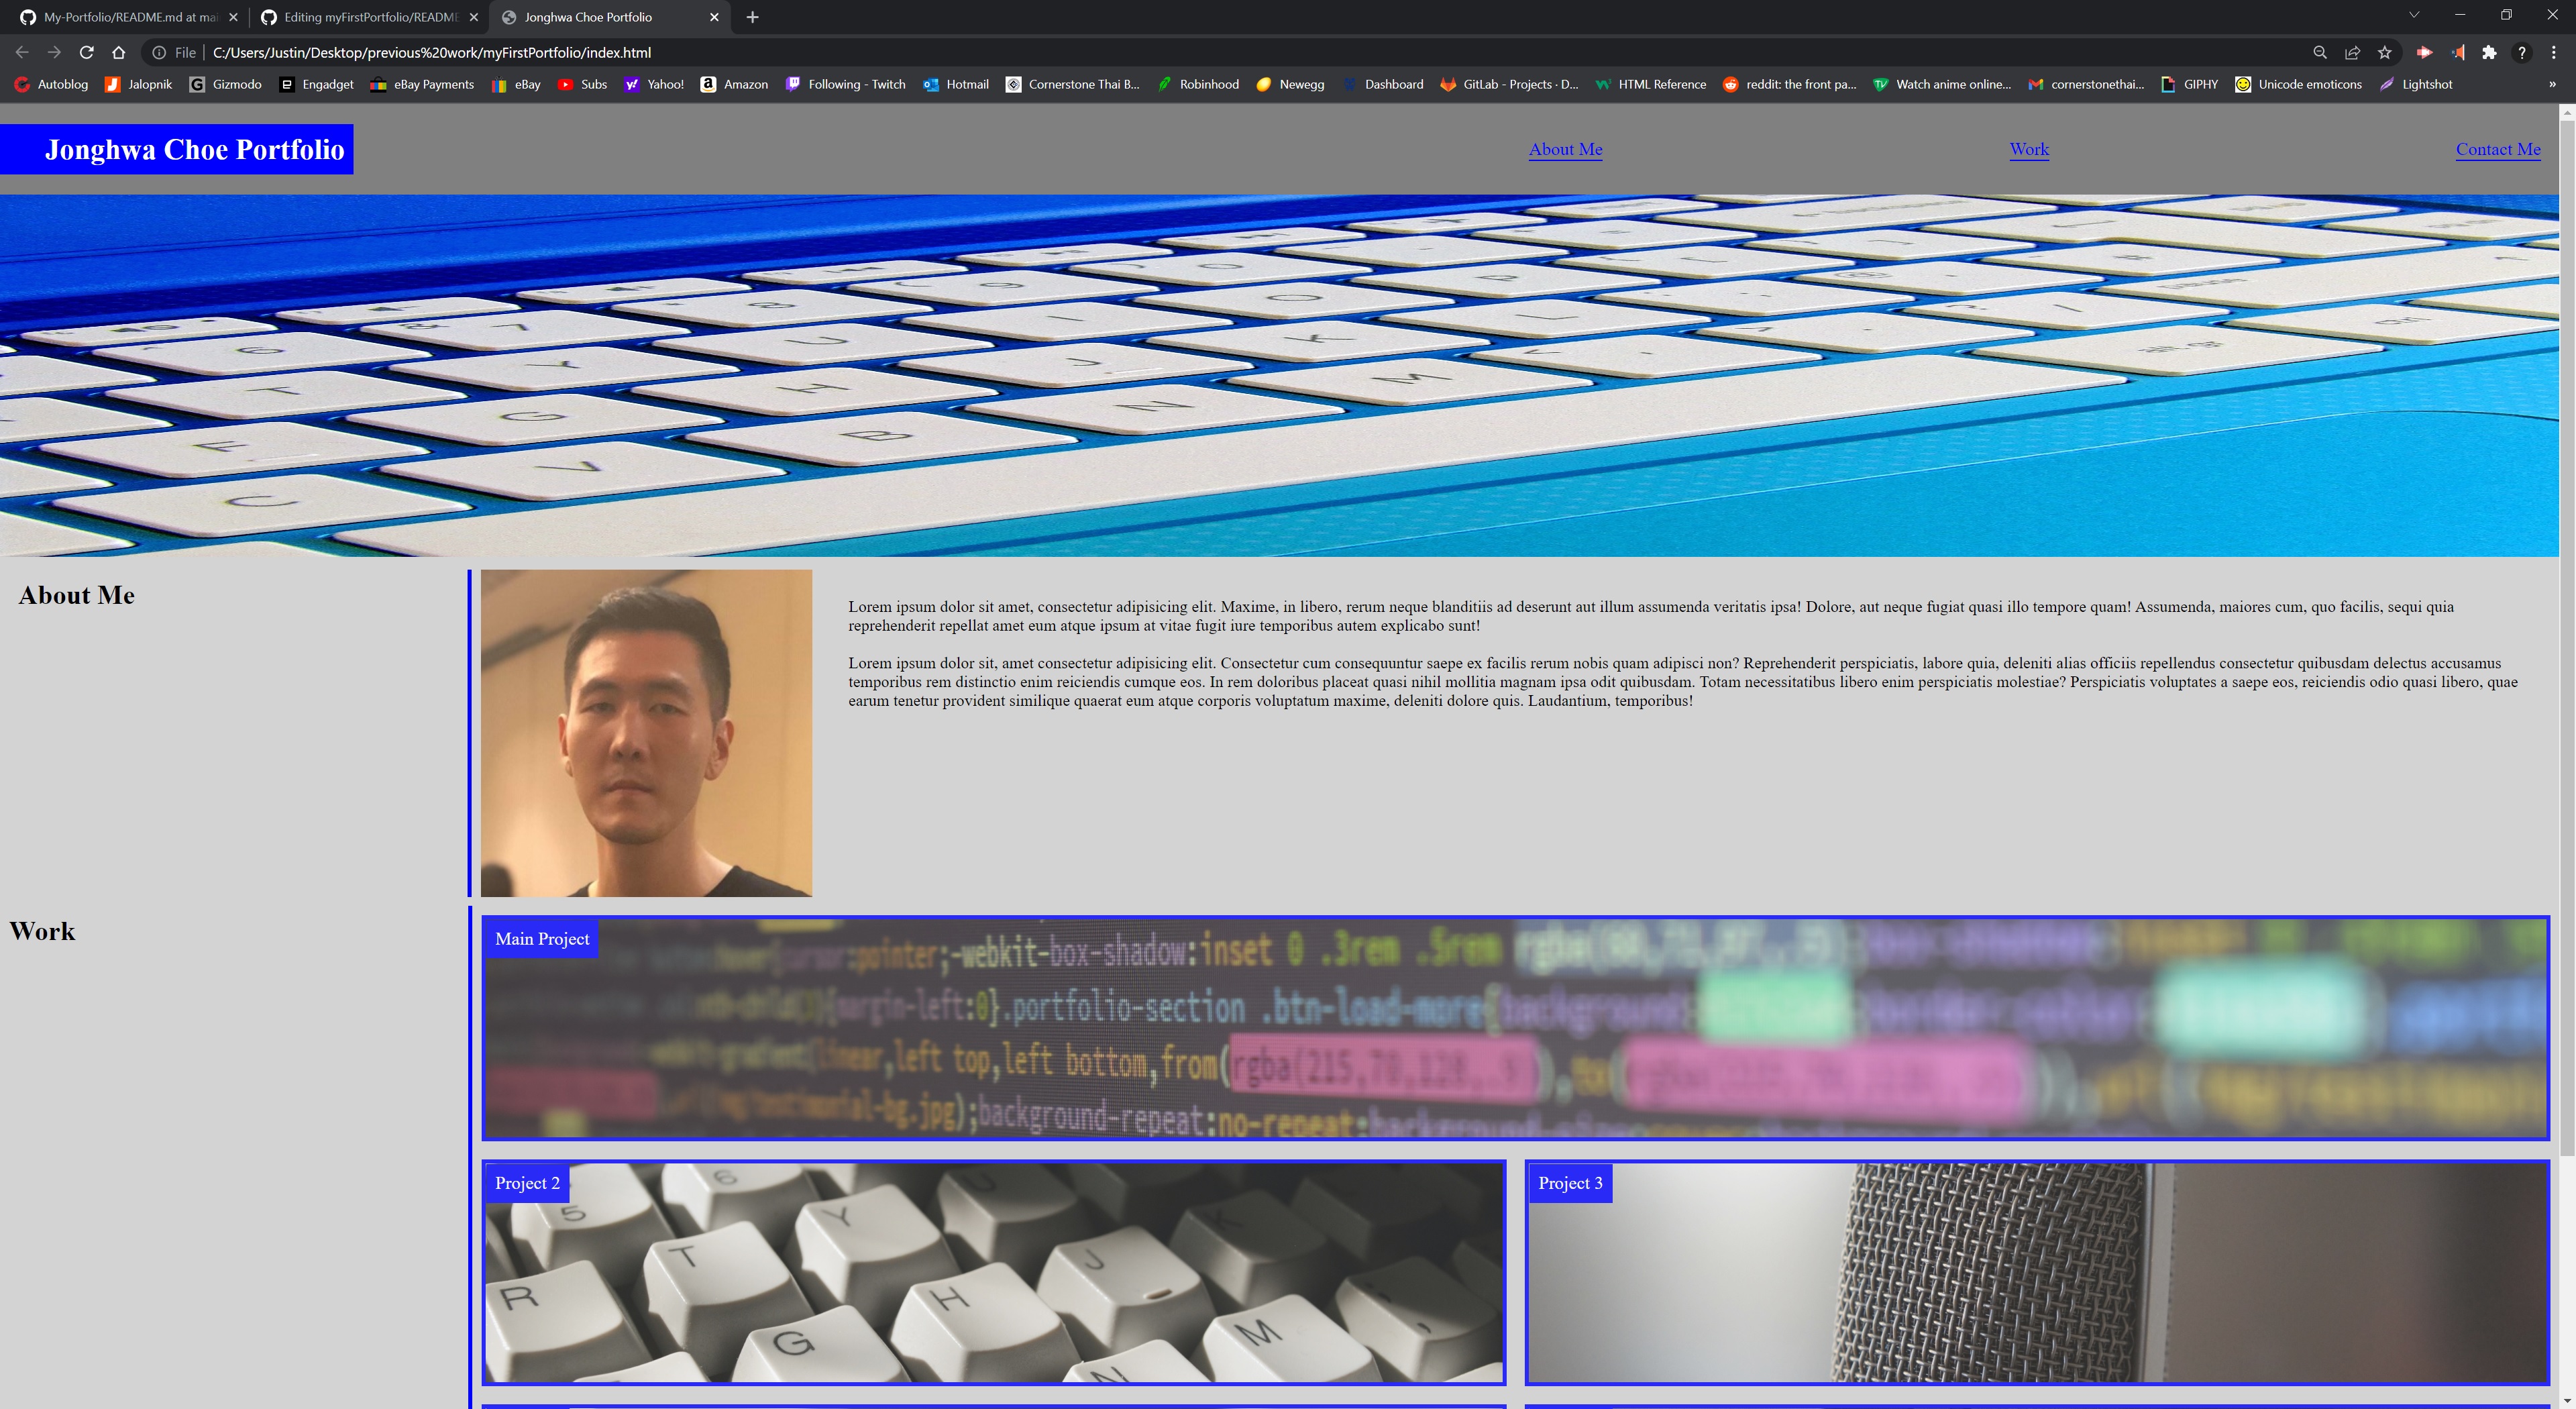Click the Contact Me navigation link
Viewport: 2576px width, 1409px height.
click(2498, 149)
